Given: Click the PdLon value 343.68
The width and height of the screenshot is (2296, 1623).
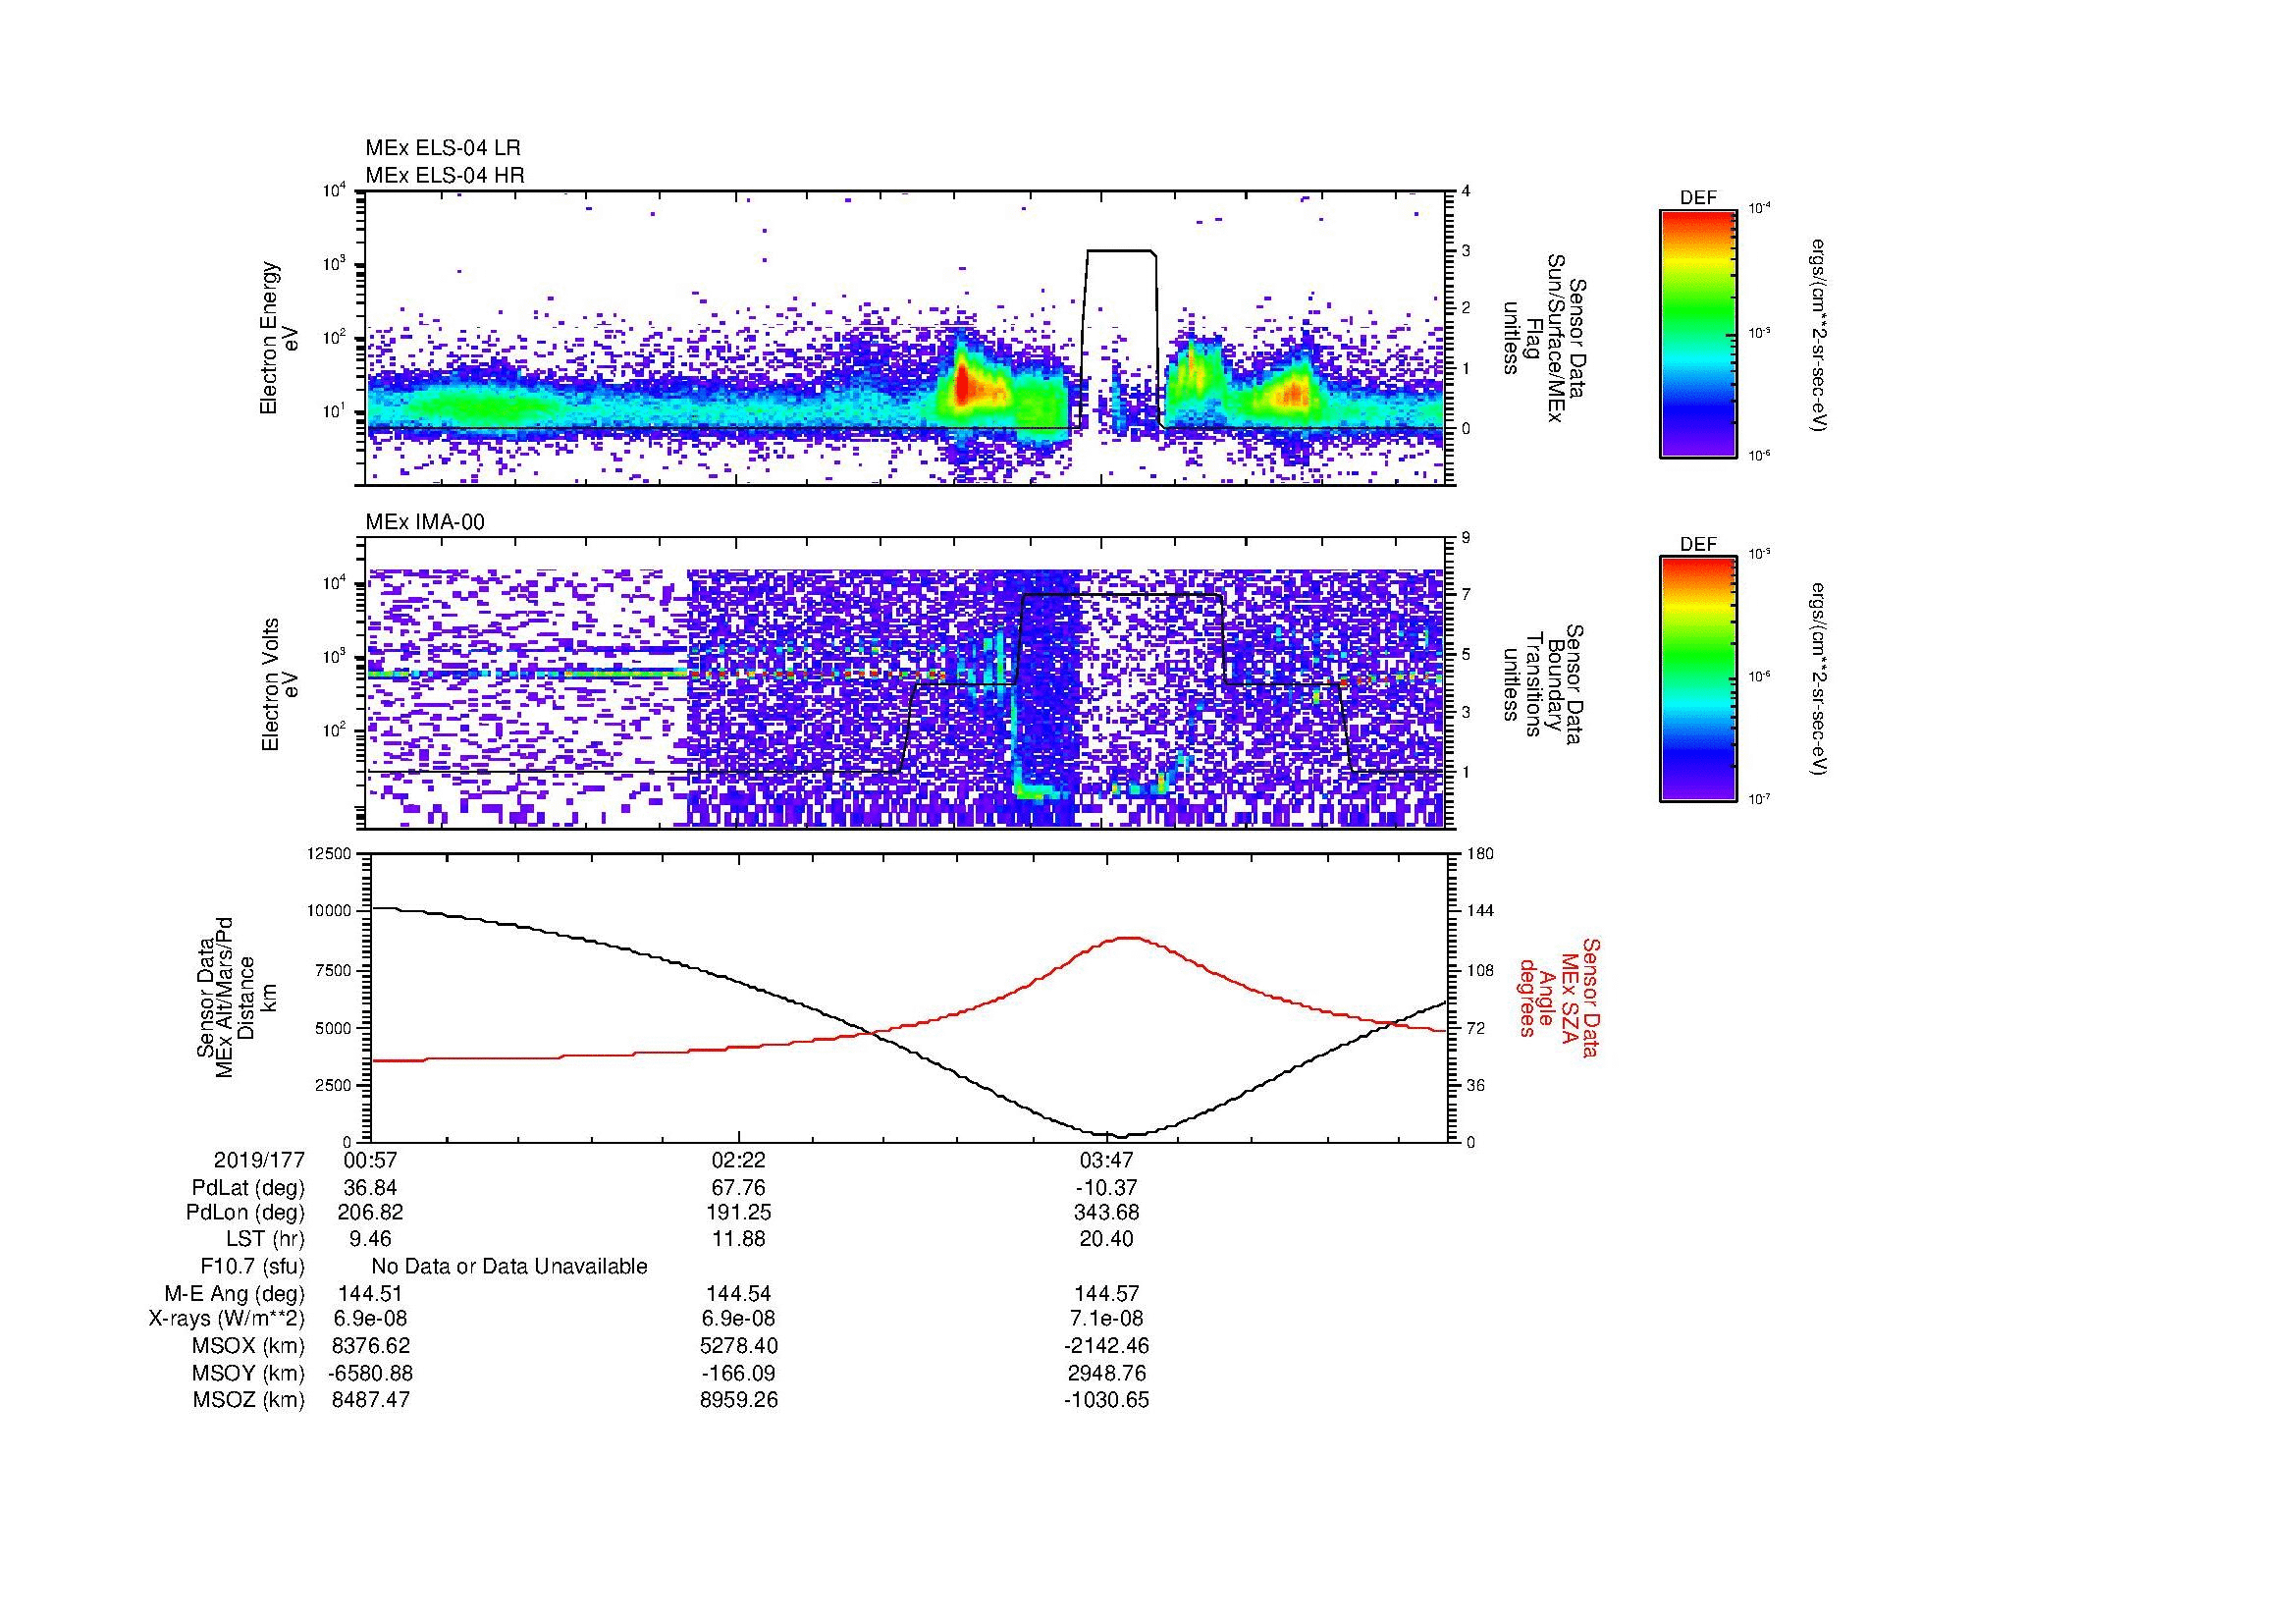Looking at the screenshot, I should click(1106, 1213).
